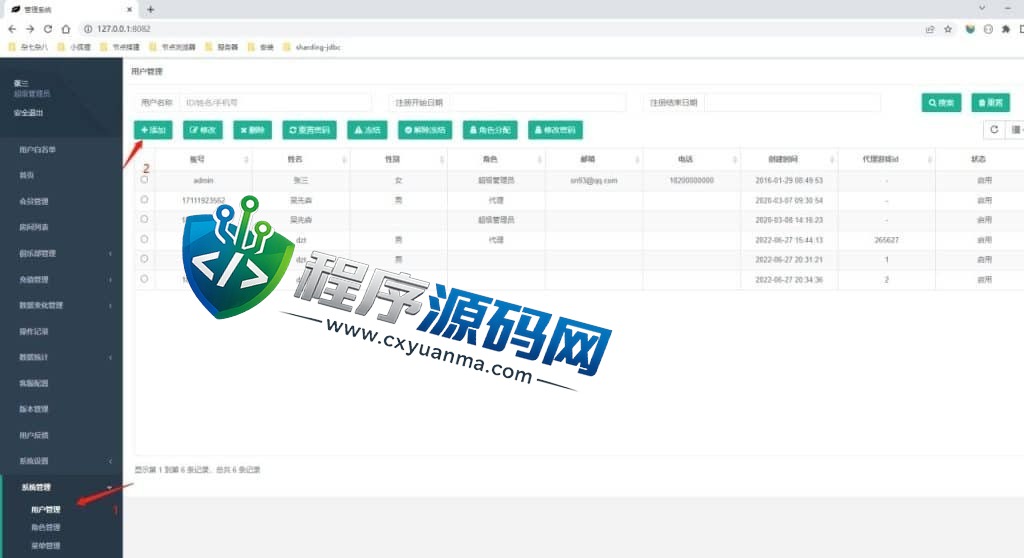The image size is (1024, 558).
Task: Click the green 添加 add button
Action: 153,130
